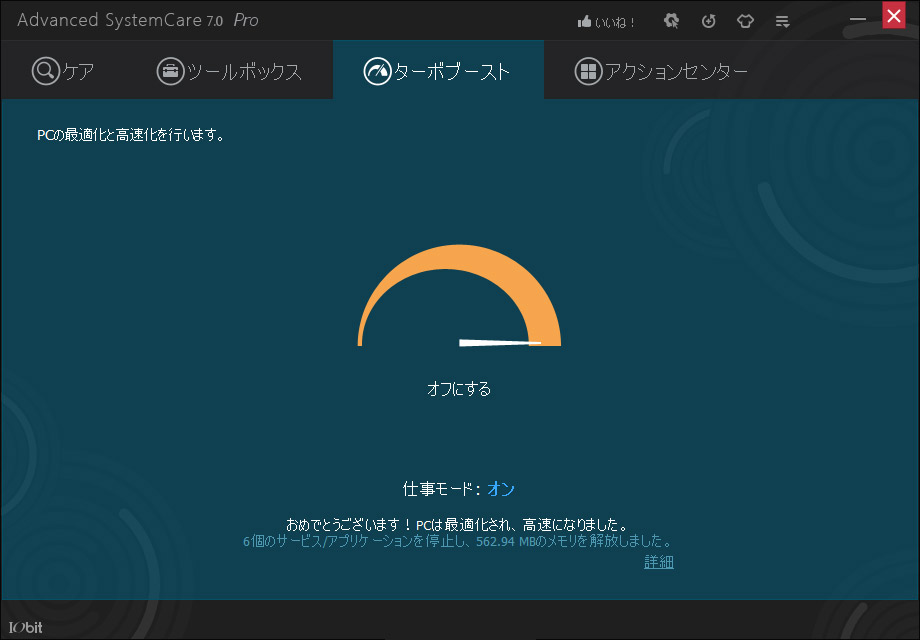Click the おめでとうございます congratulation message
This screenshot has height=640, width=920.
coord(457,524)
